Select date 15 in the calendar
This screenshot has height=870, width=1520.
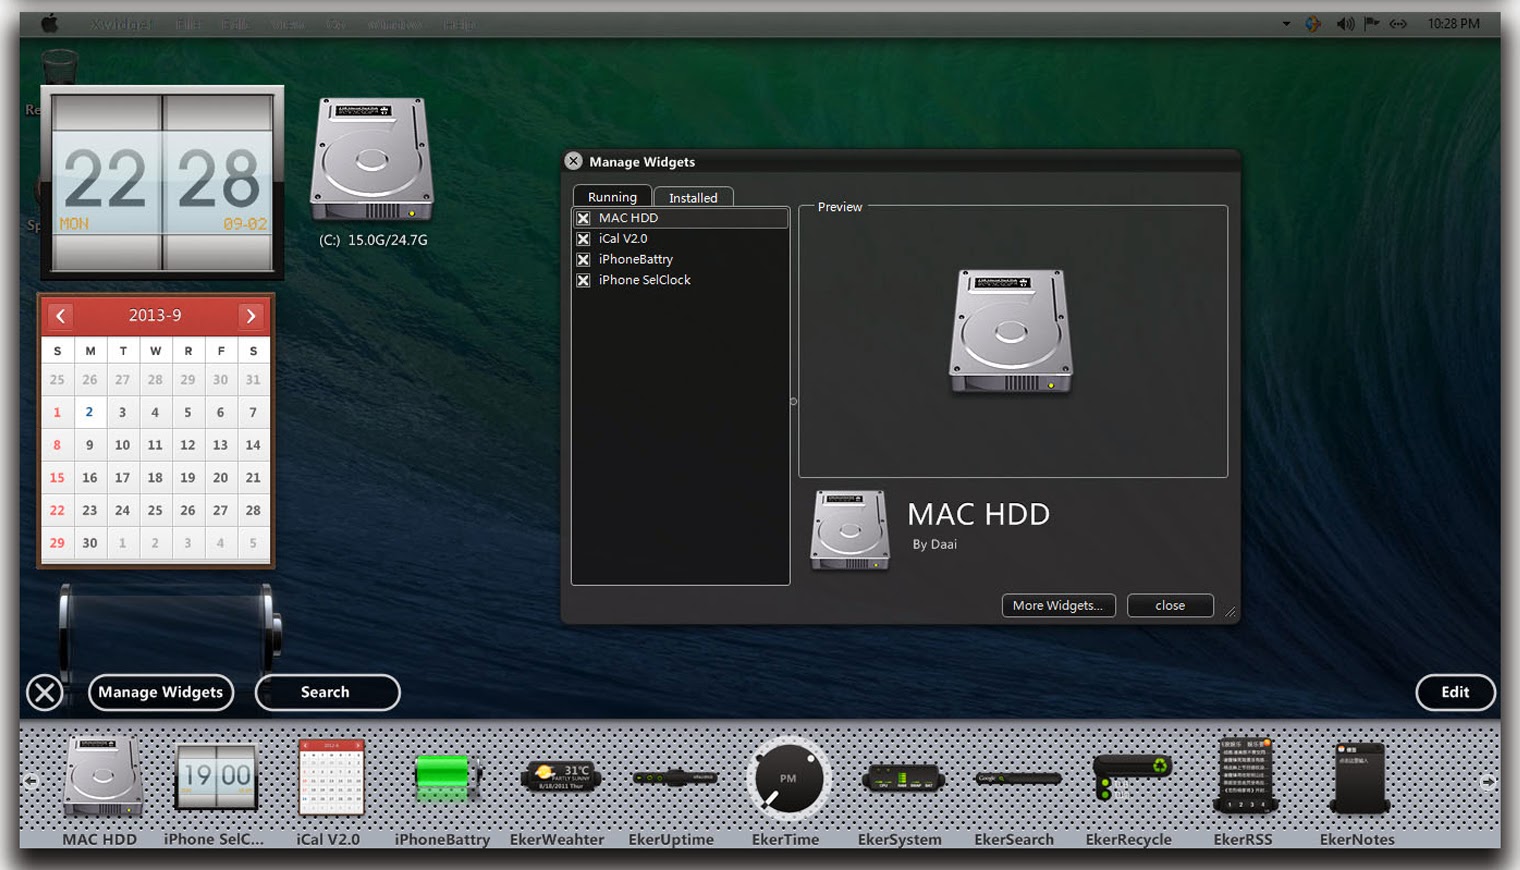coord(57,478)
